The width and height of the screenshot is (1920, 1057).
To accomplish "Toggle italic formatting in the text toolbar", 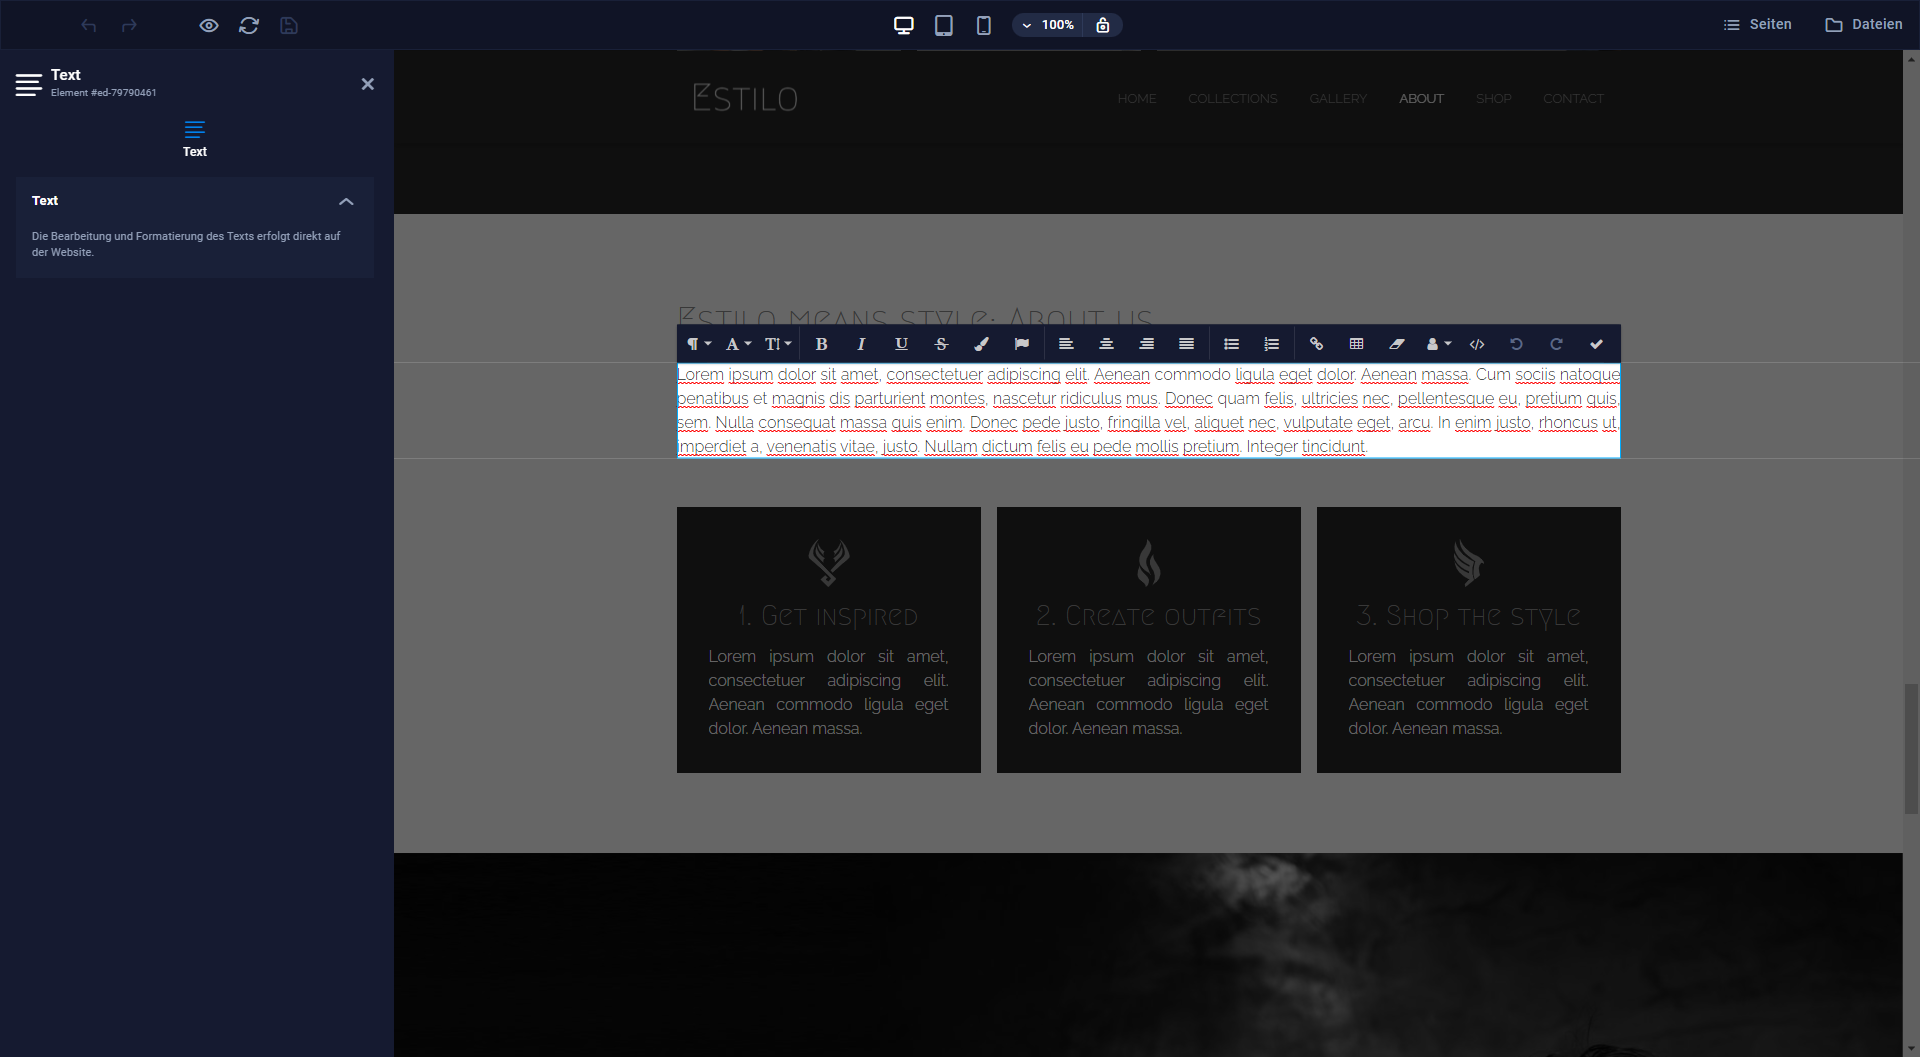I will pos(861,344).
